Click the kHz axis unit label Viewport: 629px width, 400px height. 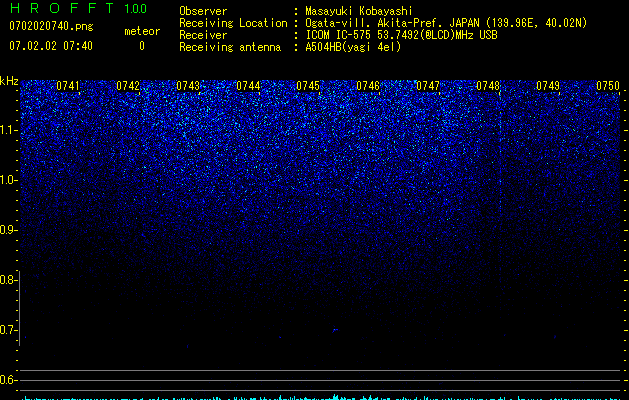pos(9,81)
